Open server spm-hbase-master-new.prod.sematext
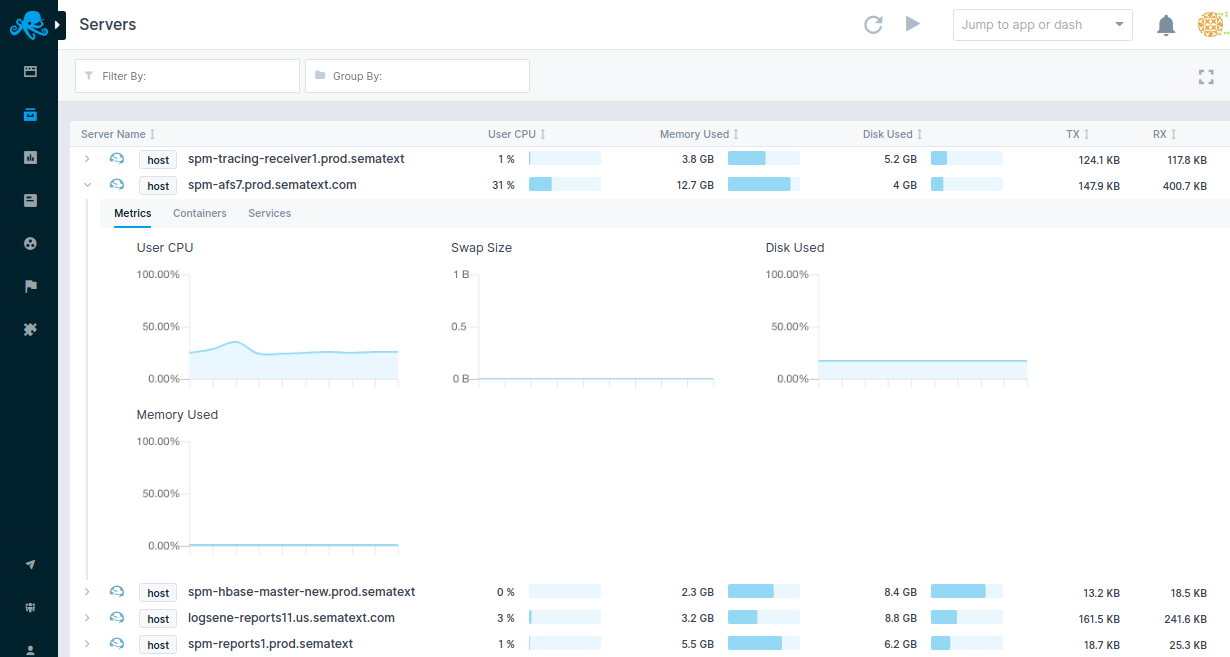This screenshot has height=657, width=1230. click(301, 592)
